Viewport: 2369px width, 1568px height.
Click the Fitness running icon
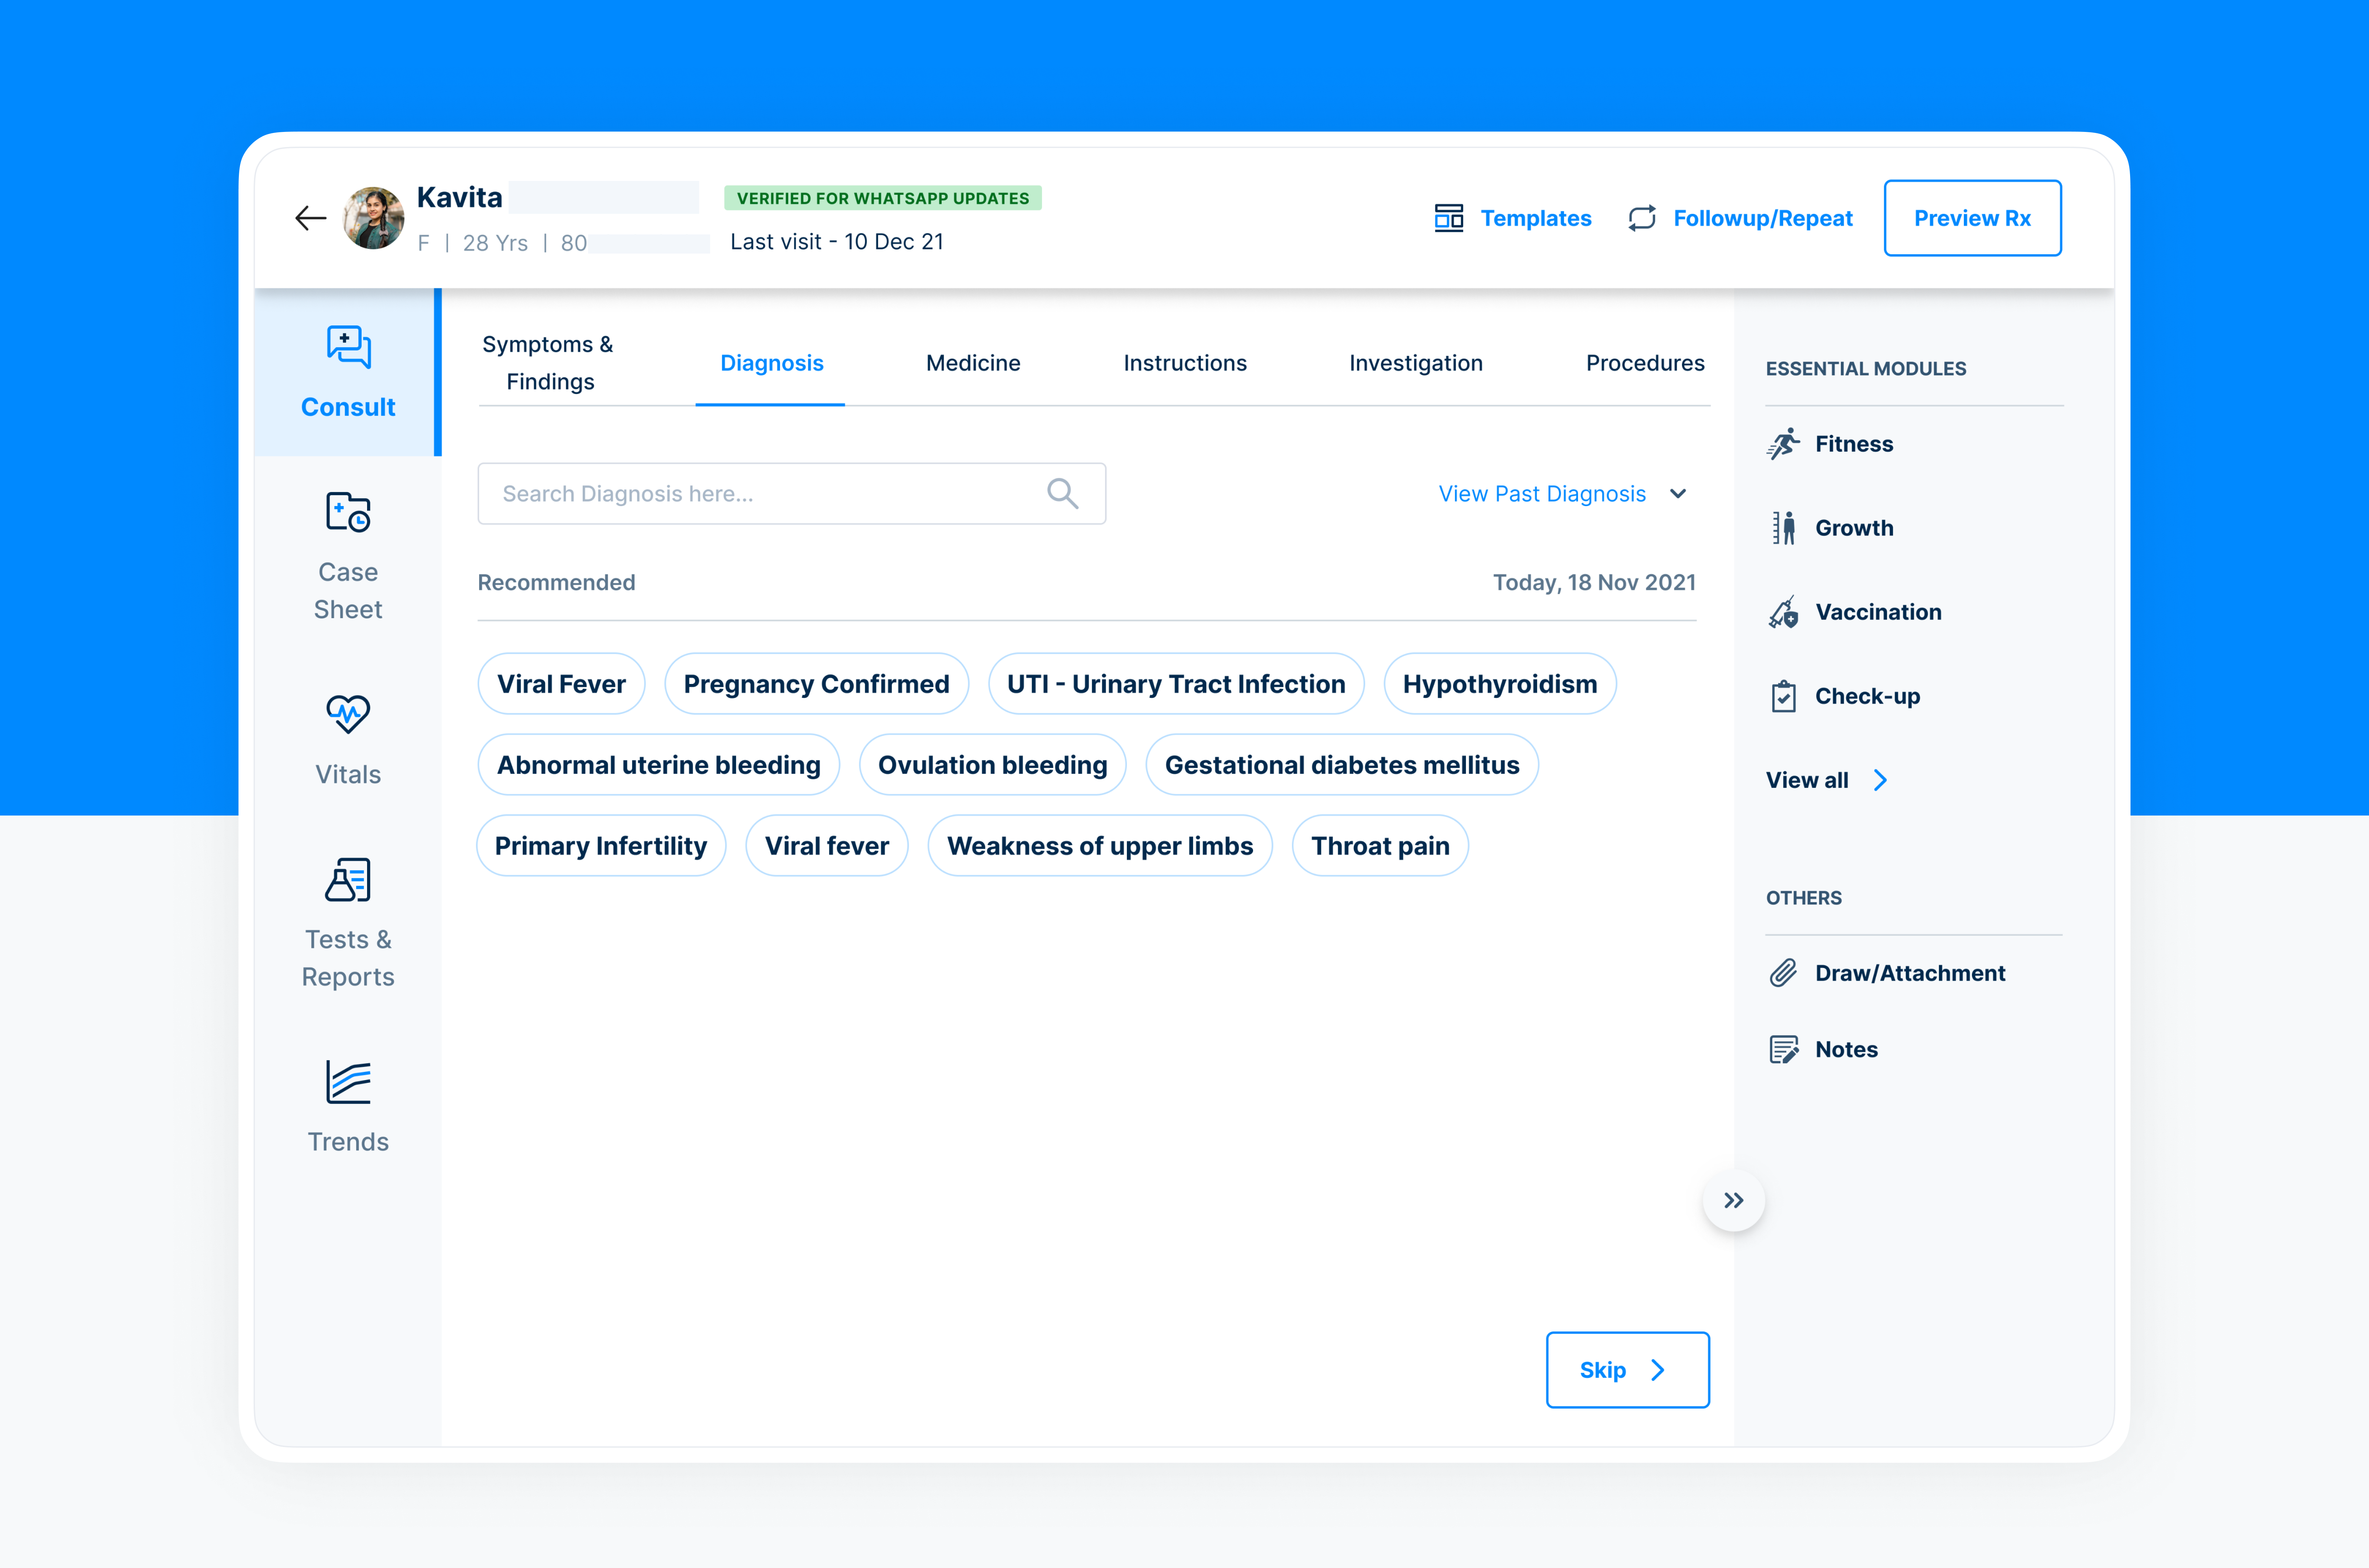tap(1783, 444)
